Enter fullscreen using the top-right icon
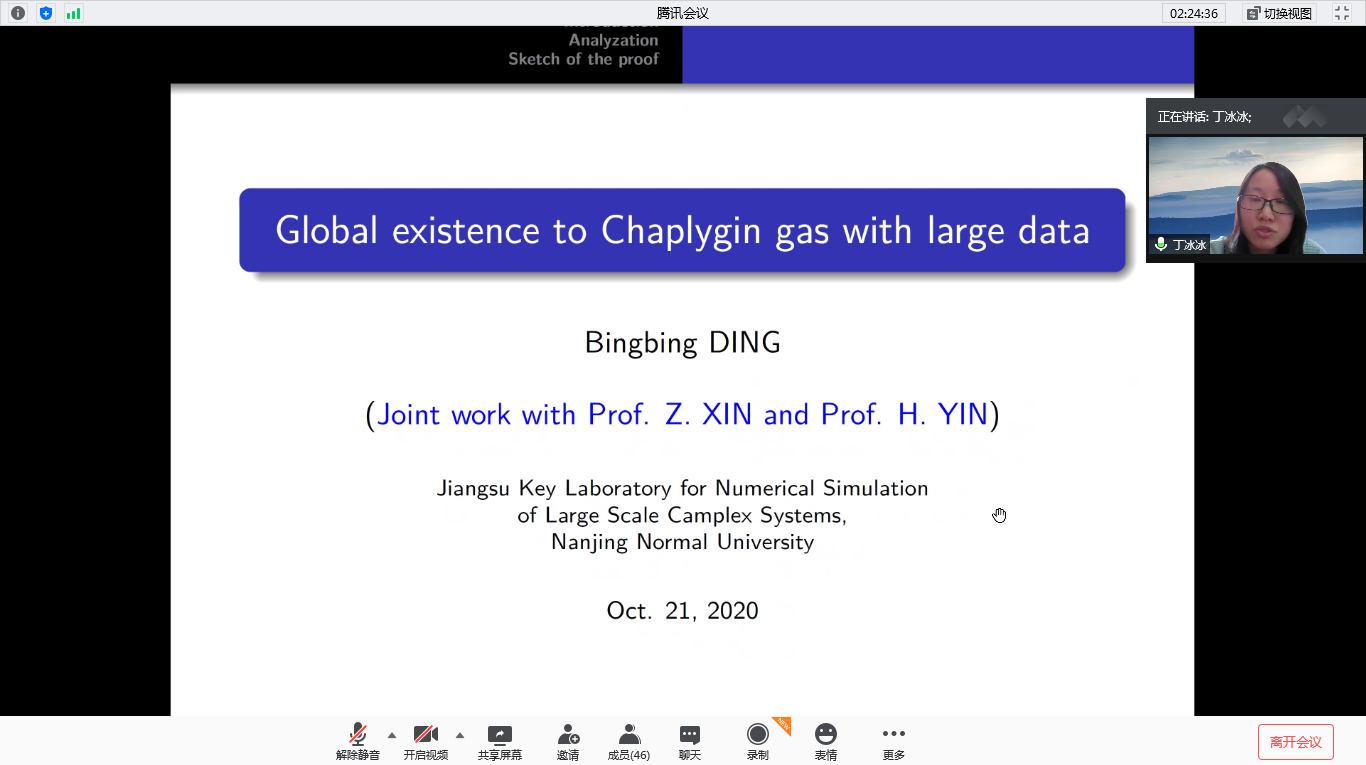 [1341, 13]
